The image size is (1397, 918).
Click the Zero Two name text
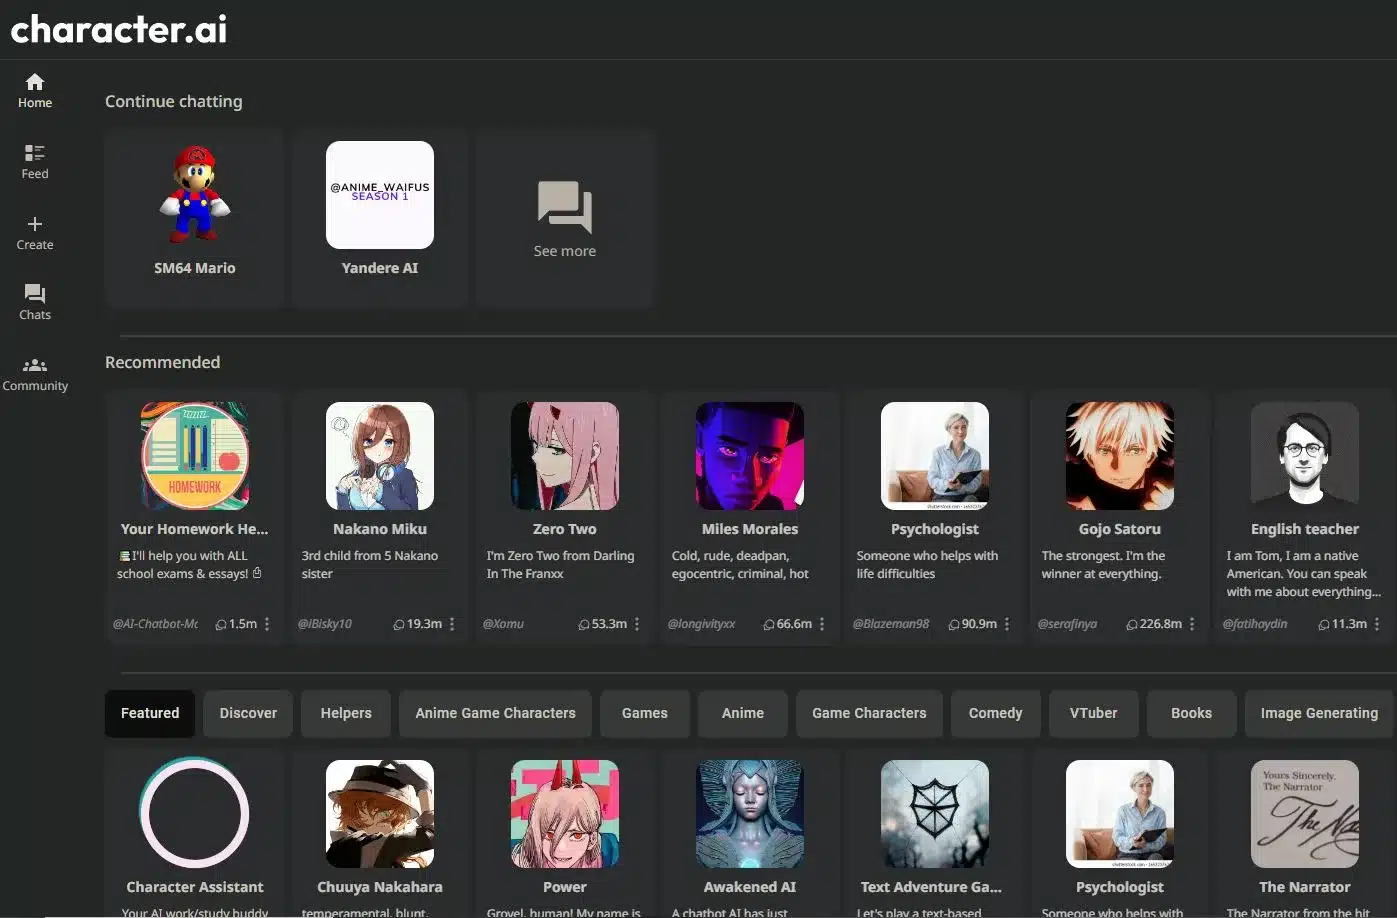point(565,529)
